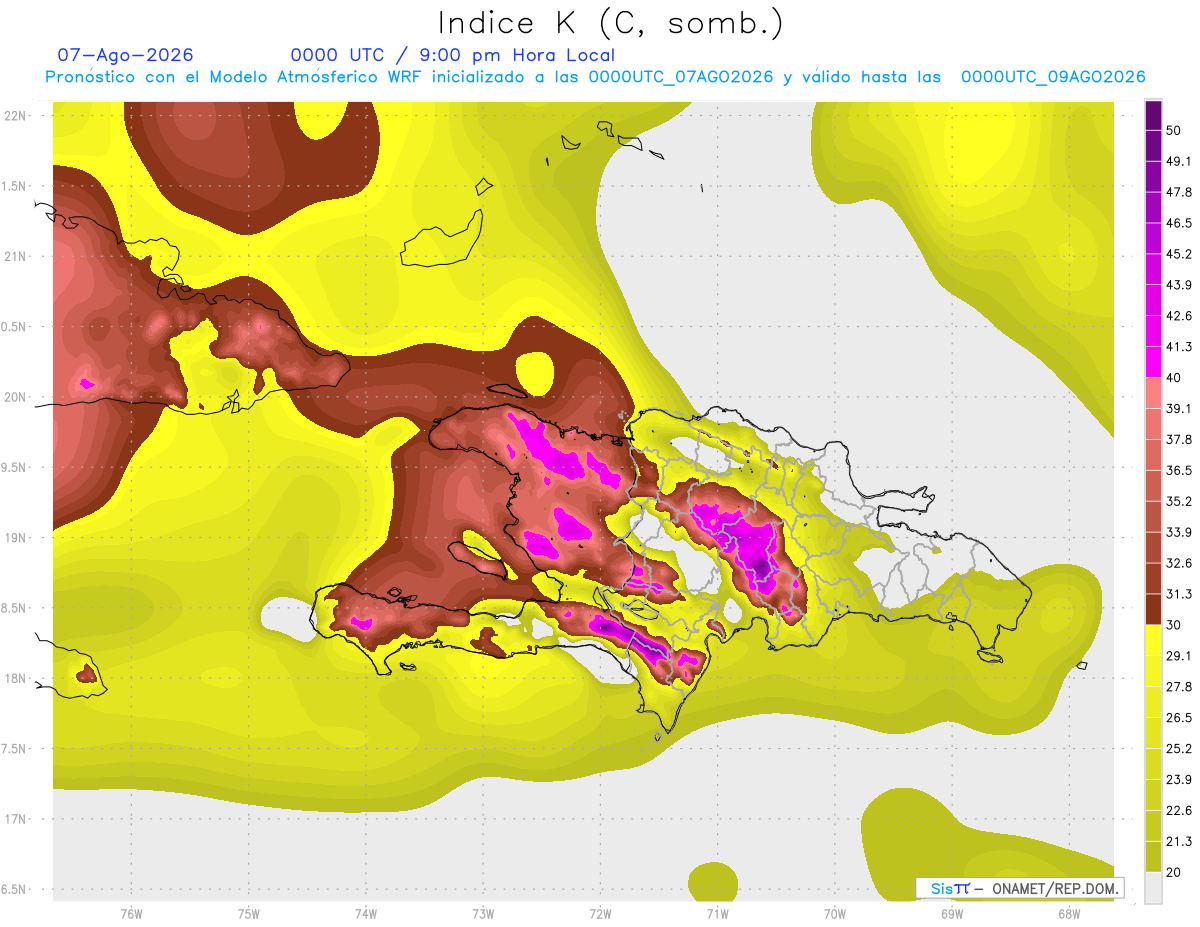This screenshot has height=927, width=1200.
Task: Click "0000 UTC / 9:00 pm Hora Local"
Action: [453, 55]
